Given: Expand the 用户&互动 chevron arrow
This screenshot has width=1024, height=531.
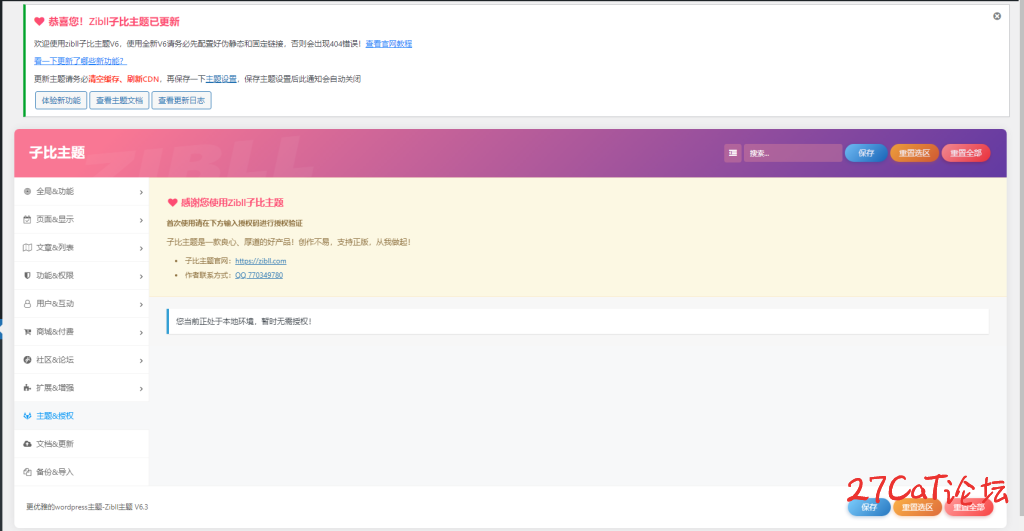Looking at the screenshot, I should click(x=141, y=304).
